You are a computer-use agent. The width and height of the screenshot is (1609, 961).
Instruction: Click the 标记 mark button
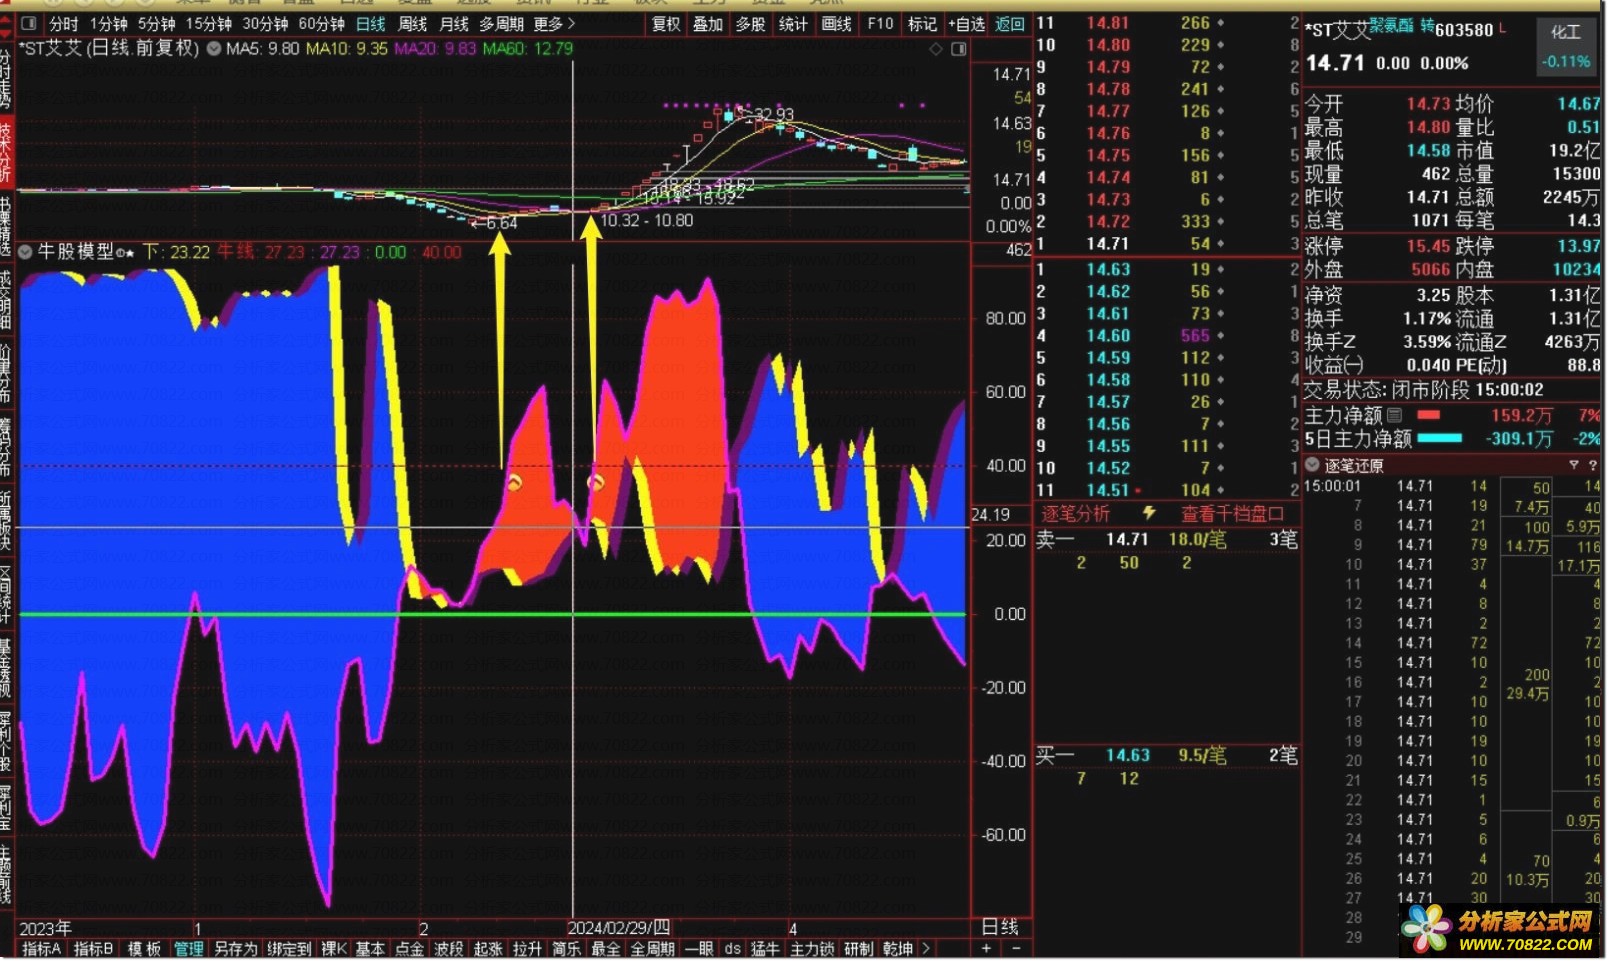pos(922,24)
